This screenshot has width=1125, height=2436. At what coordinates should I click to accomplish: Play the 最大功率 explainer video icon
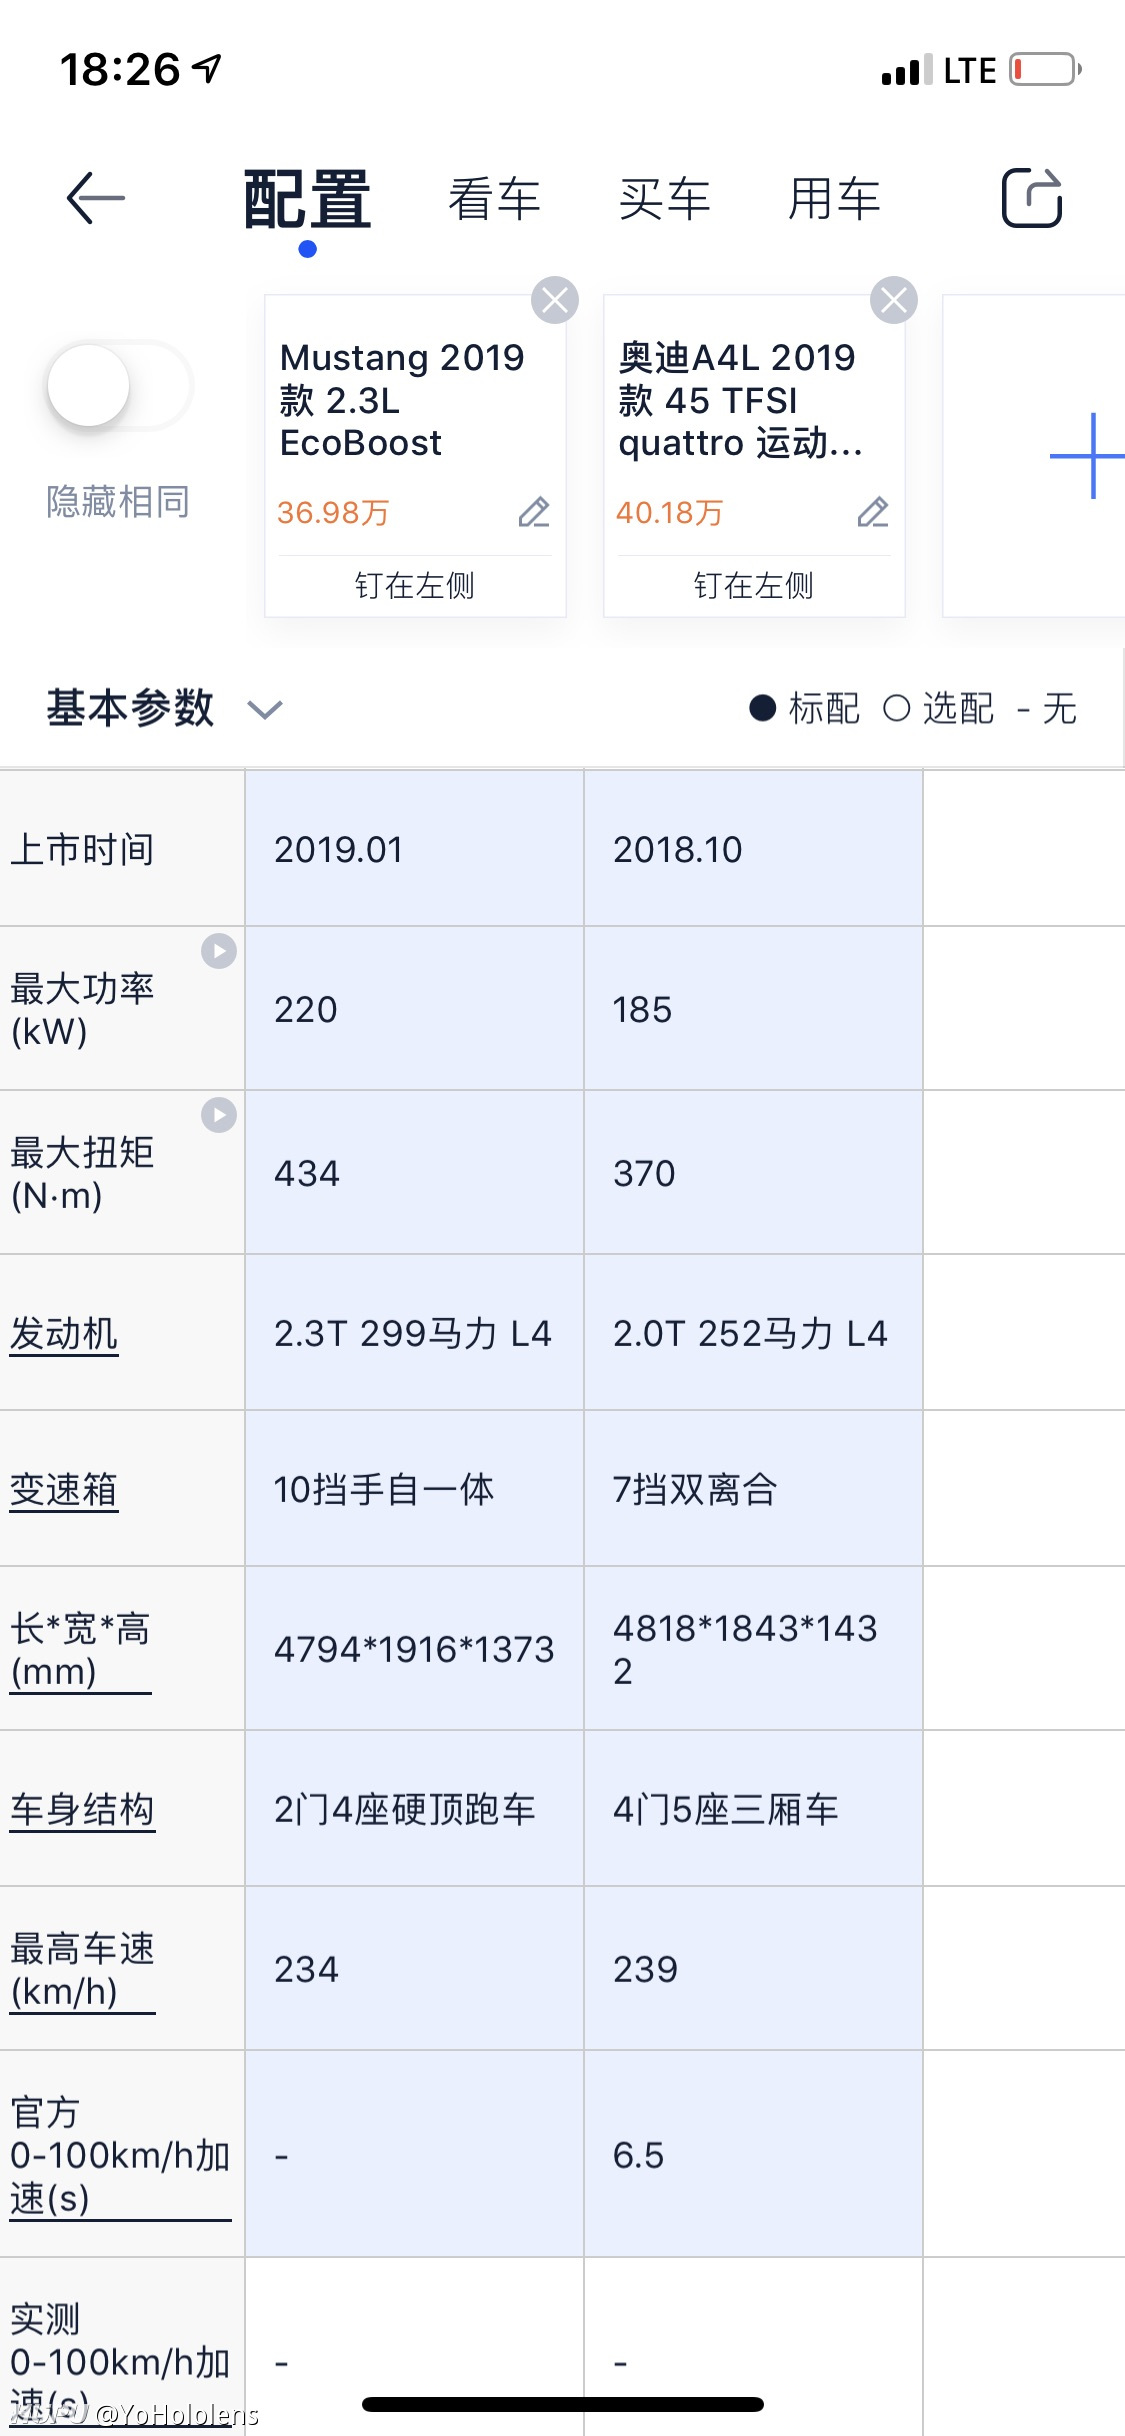coord(219,950)
